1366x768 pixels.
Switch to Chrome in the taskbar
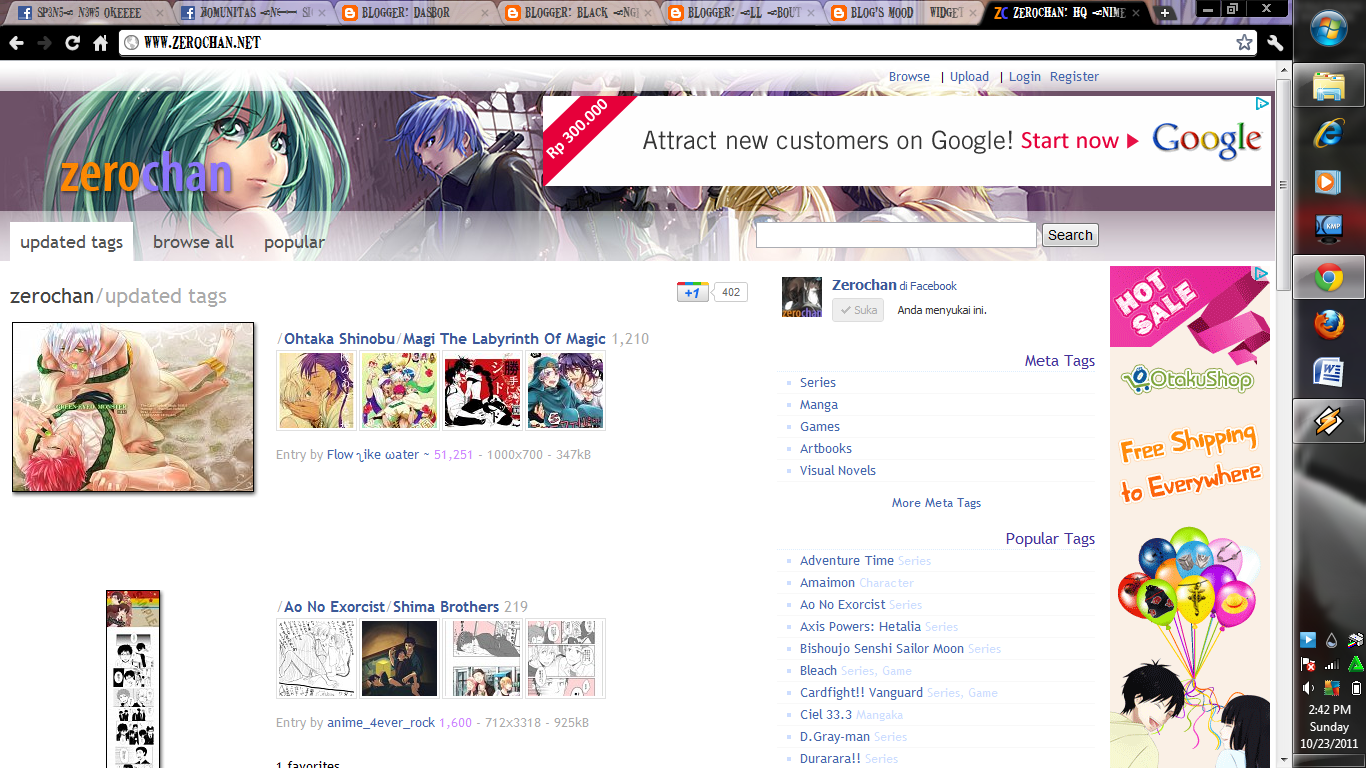click(1329, 277)
